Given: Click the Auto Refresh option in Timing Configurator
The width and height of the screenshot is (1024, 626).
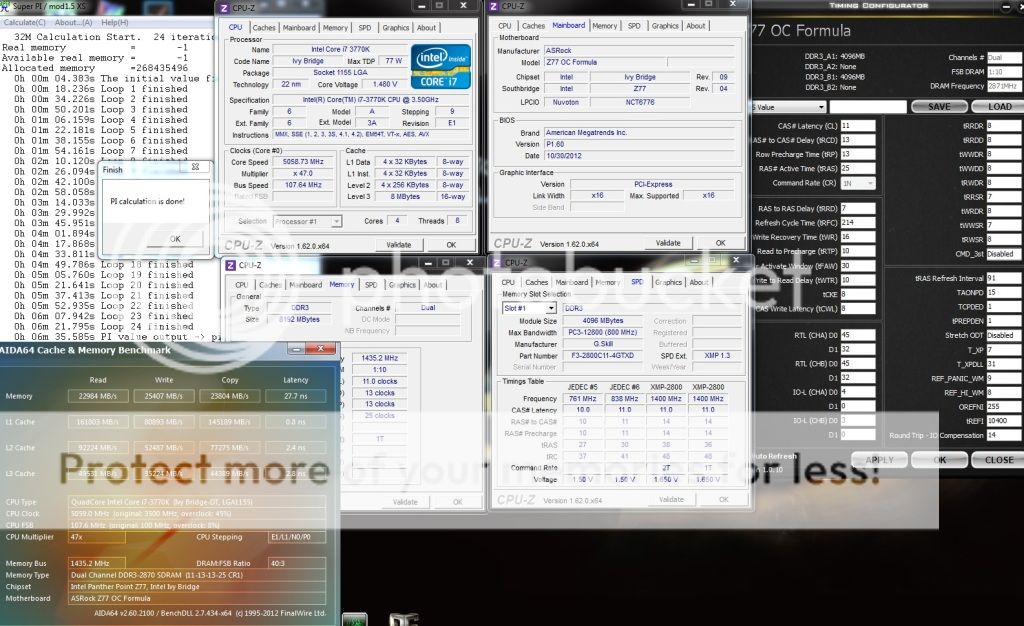Looking at the screenshot, I should coord(768,453).
